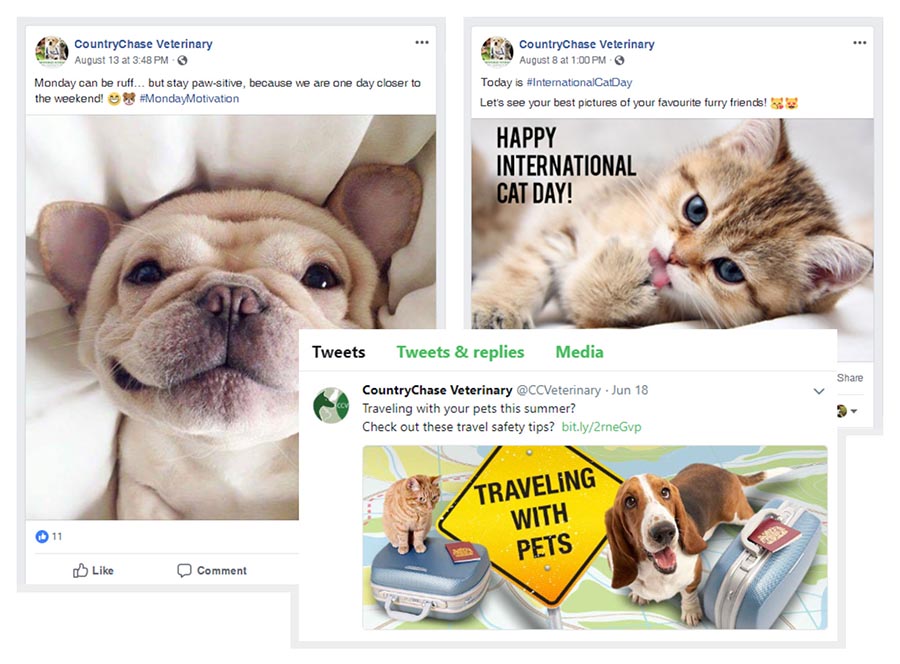The image size is (900, 664).
Task: Open three-dot options on International Cat Day post
Action: pyautogui.click(x=860, y=43)
